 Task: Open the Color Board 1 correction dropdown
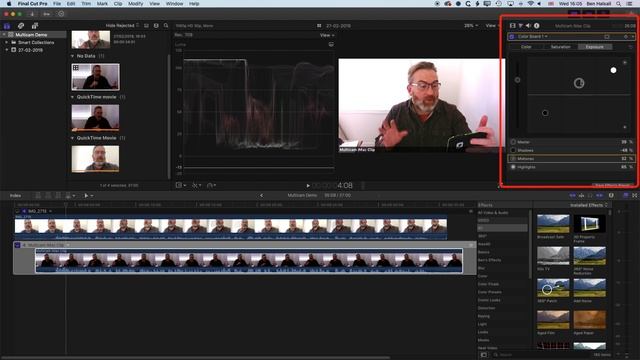click(x=533, y=36)
